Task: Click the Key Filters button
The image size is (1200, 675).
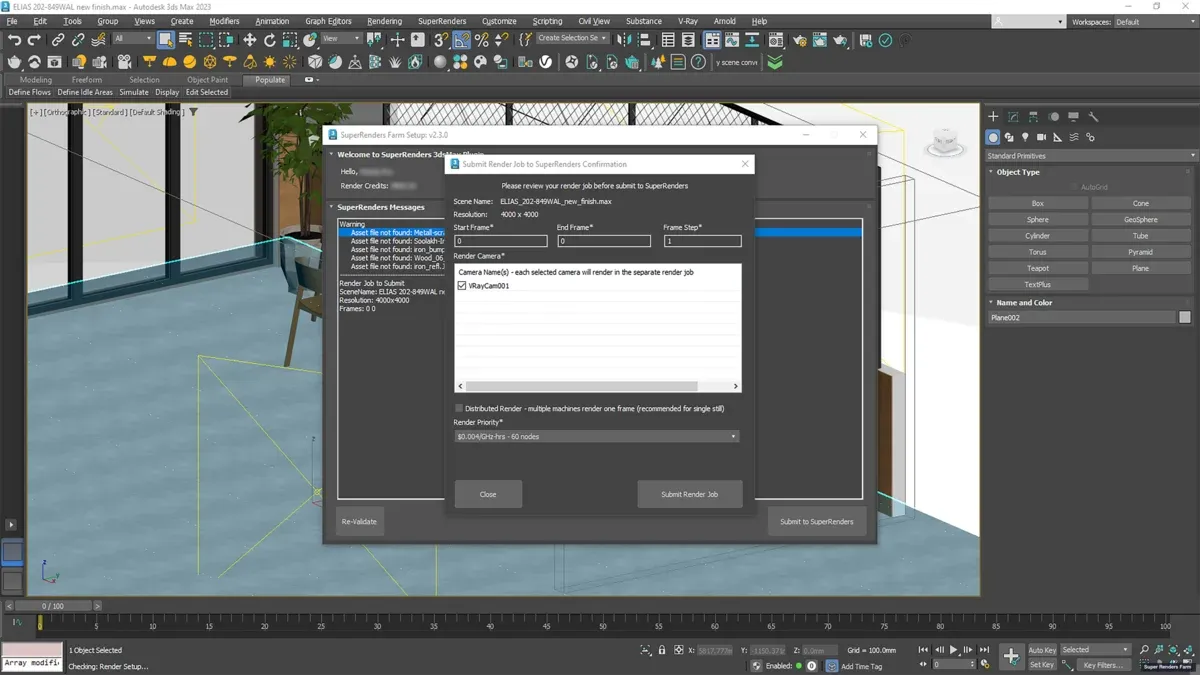Action: (1103, 665)
